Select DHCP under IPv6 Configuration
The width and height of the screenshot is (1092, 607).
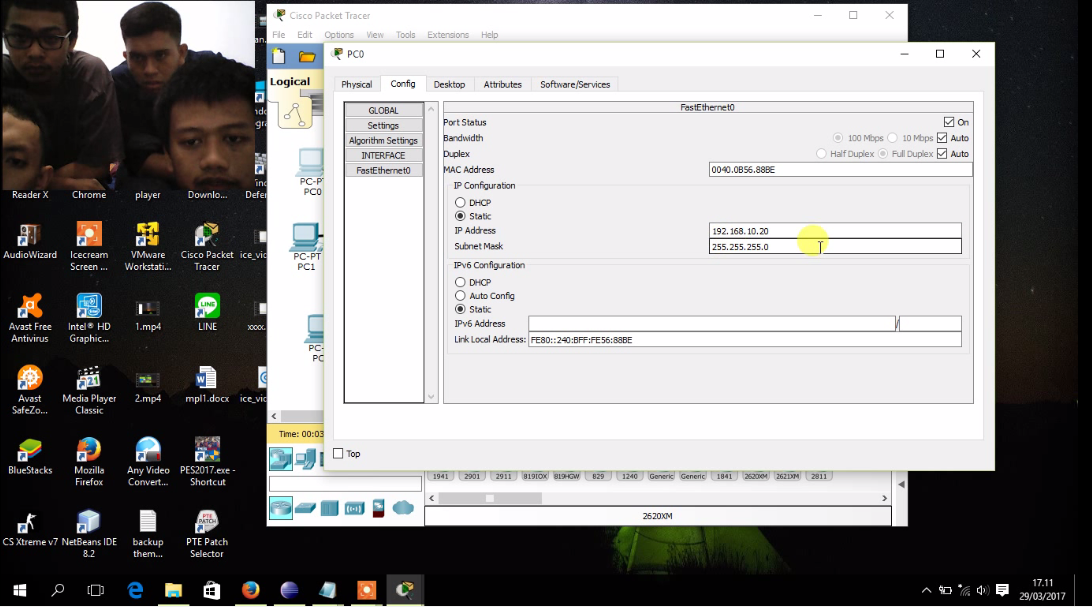pos(460,282)
